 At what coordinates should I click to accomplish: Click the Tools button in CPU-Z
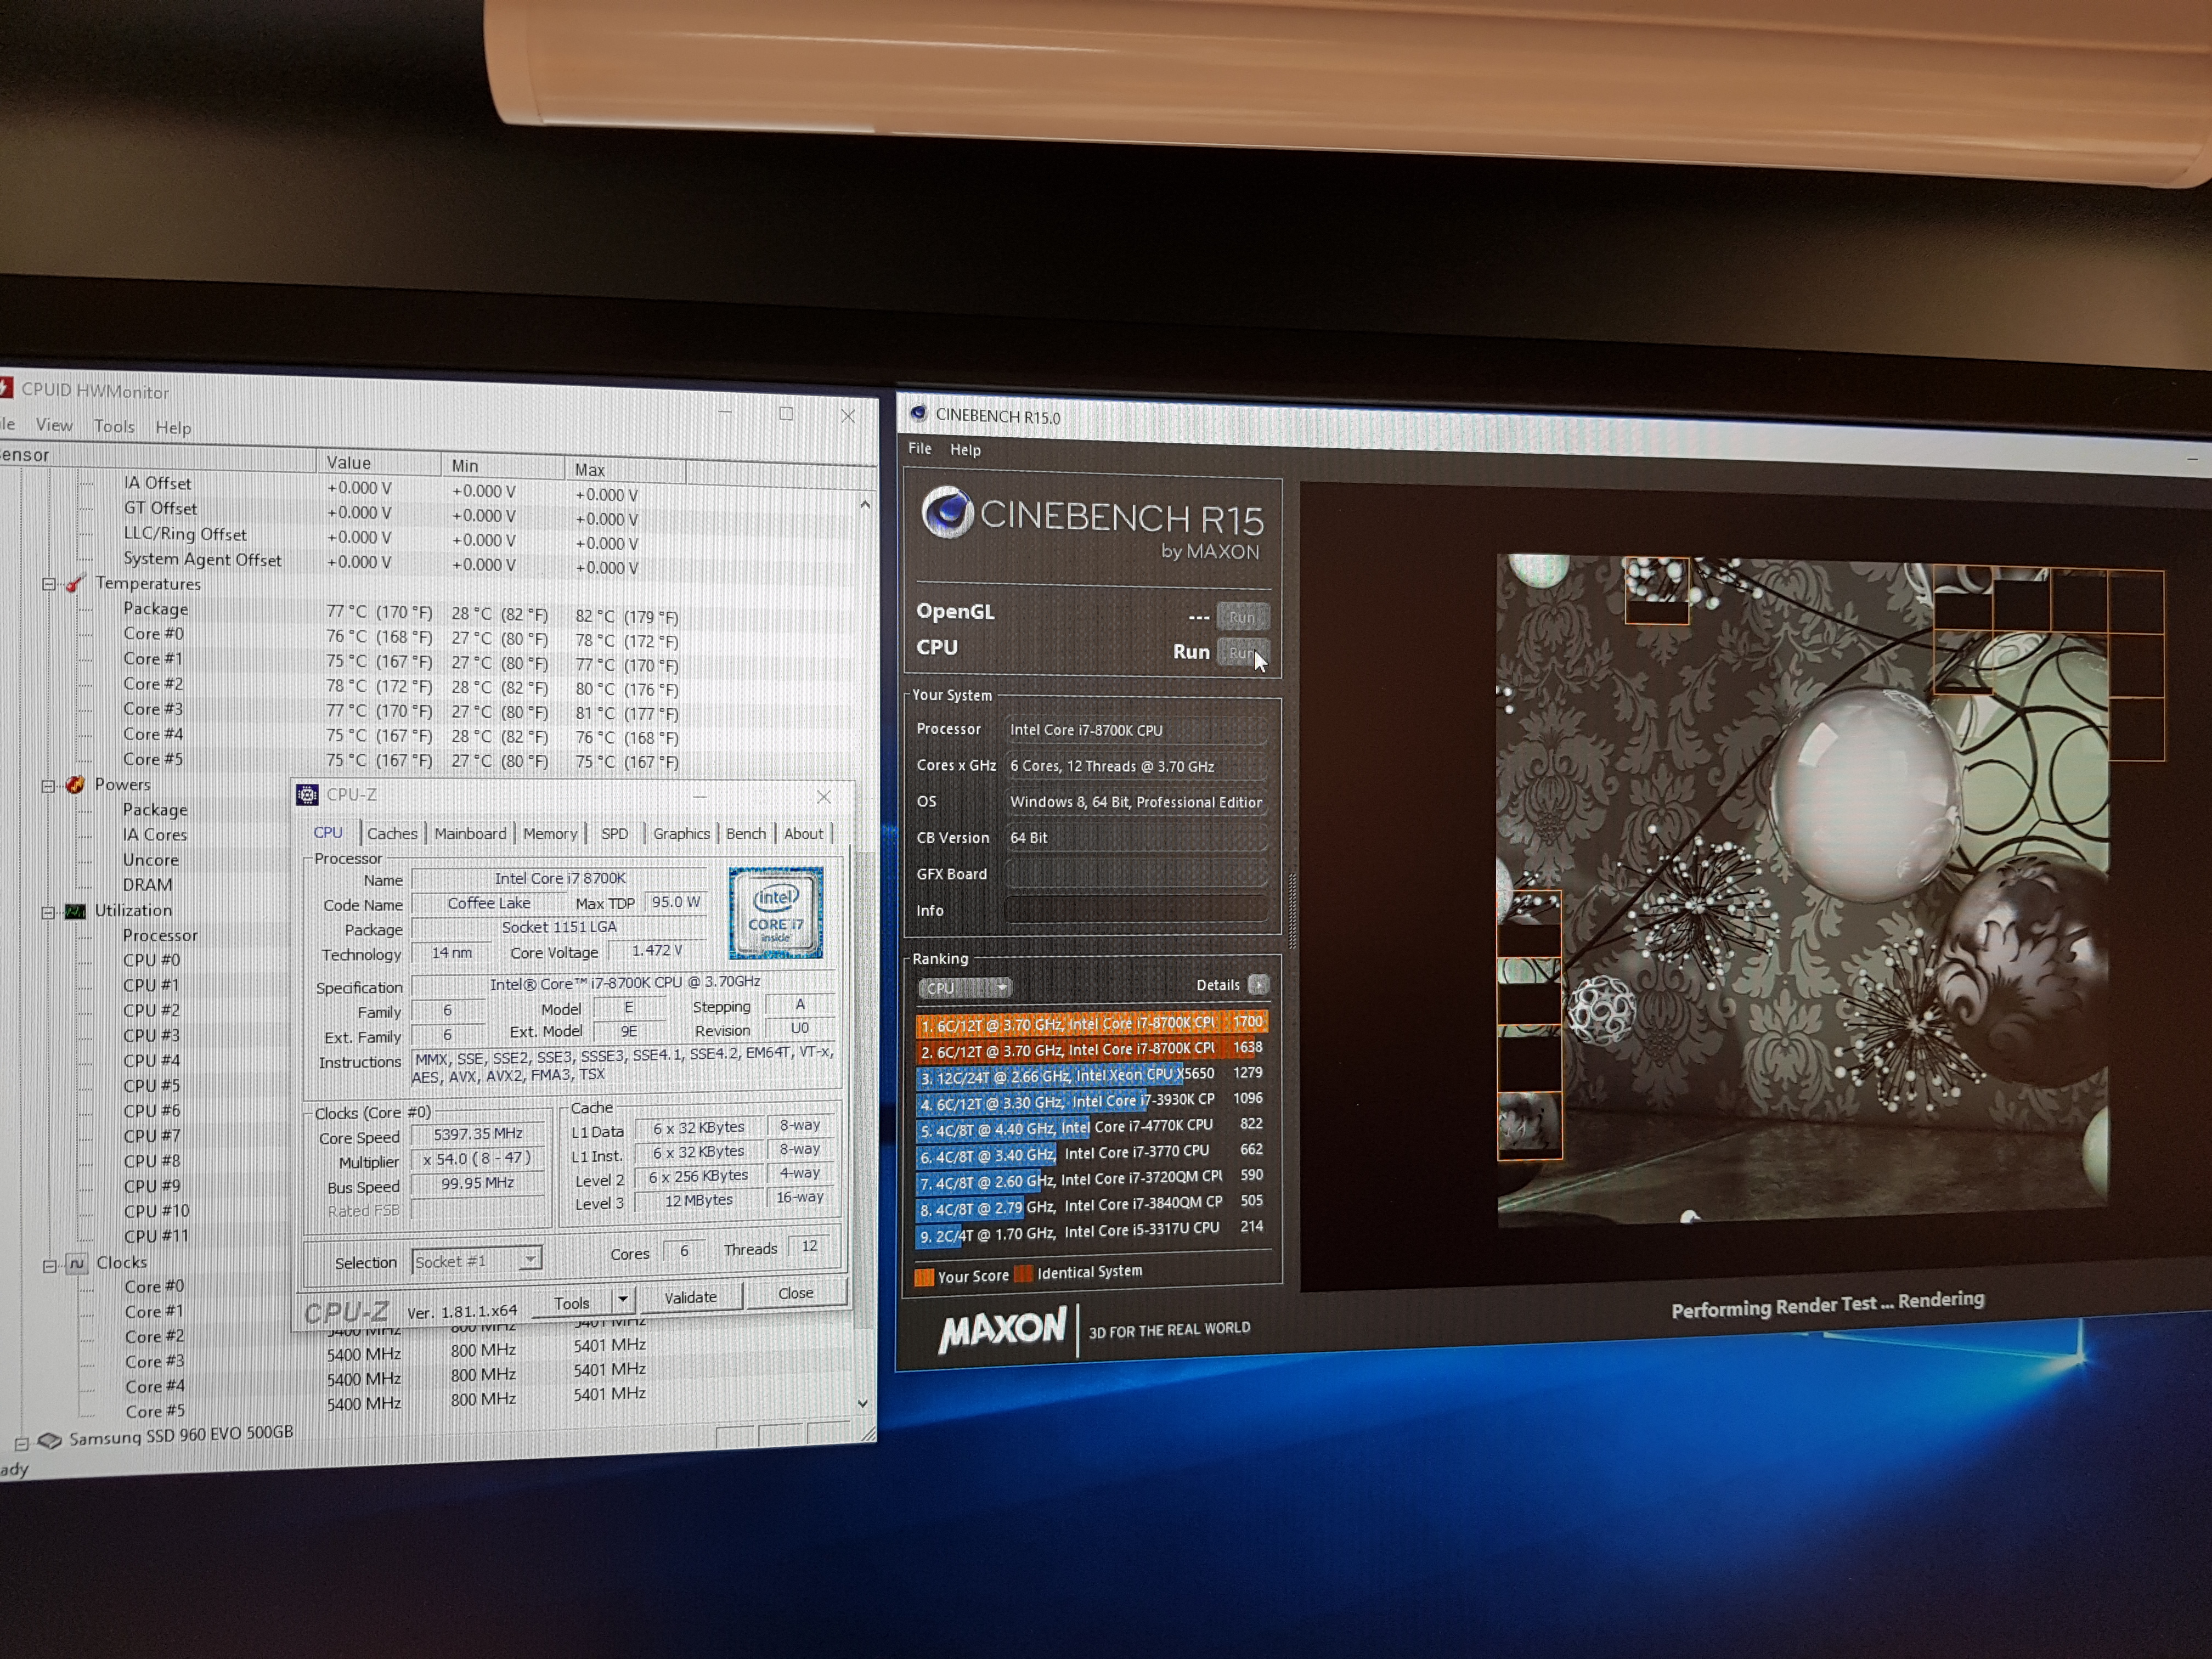tap(572, 1302)
